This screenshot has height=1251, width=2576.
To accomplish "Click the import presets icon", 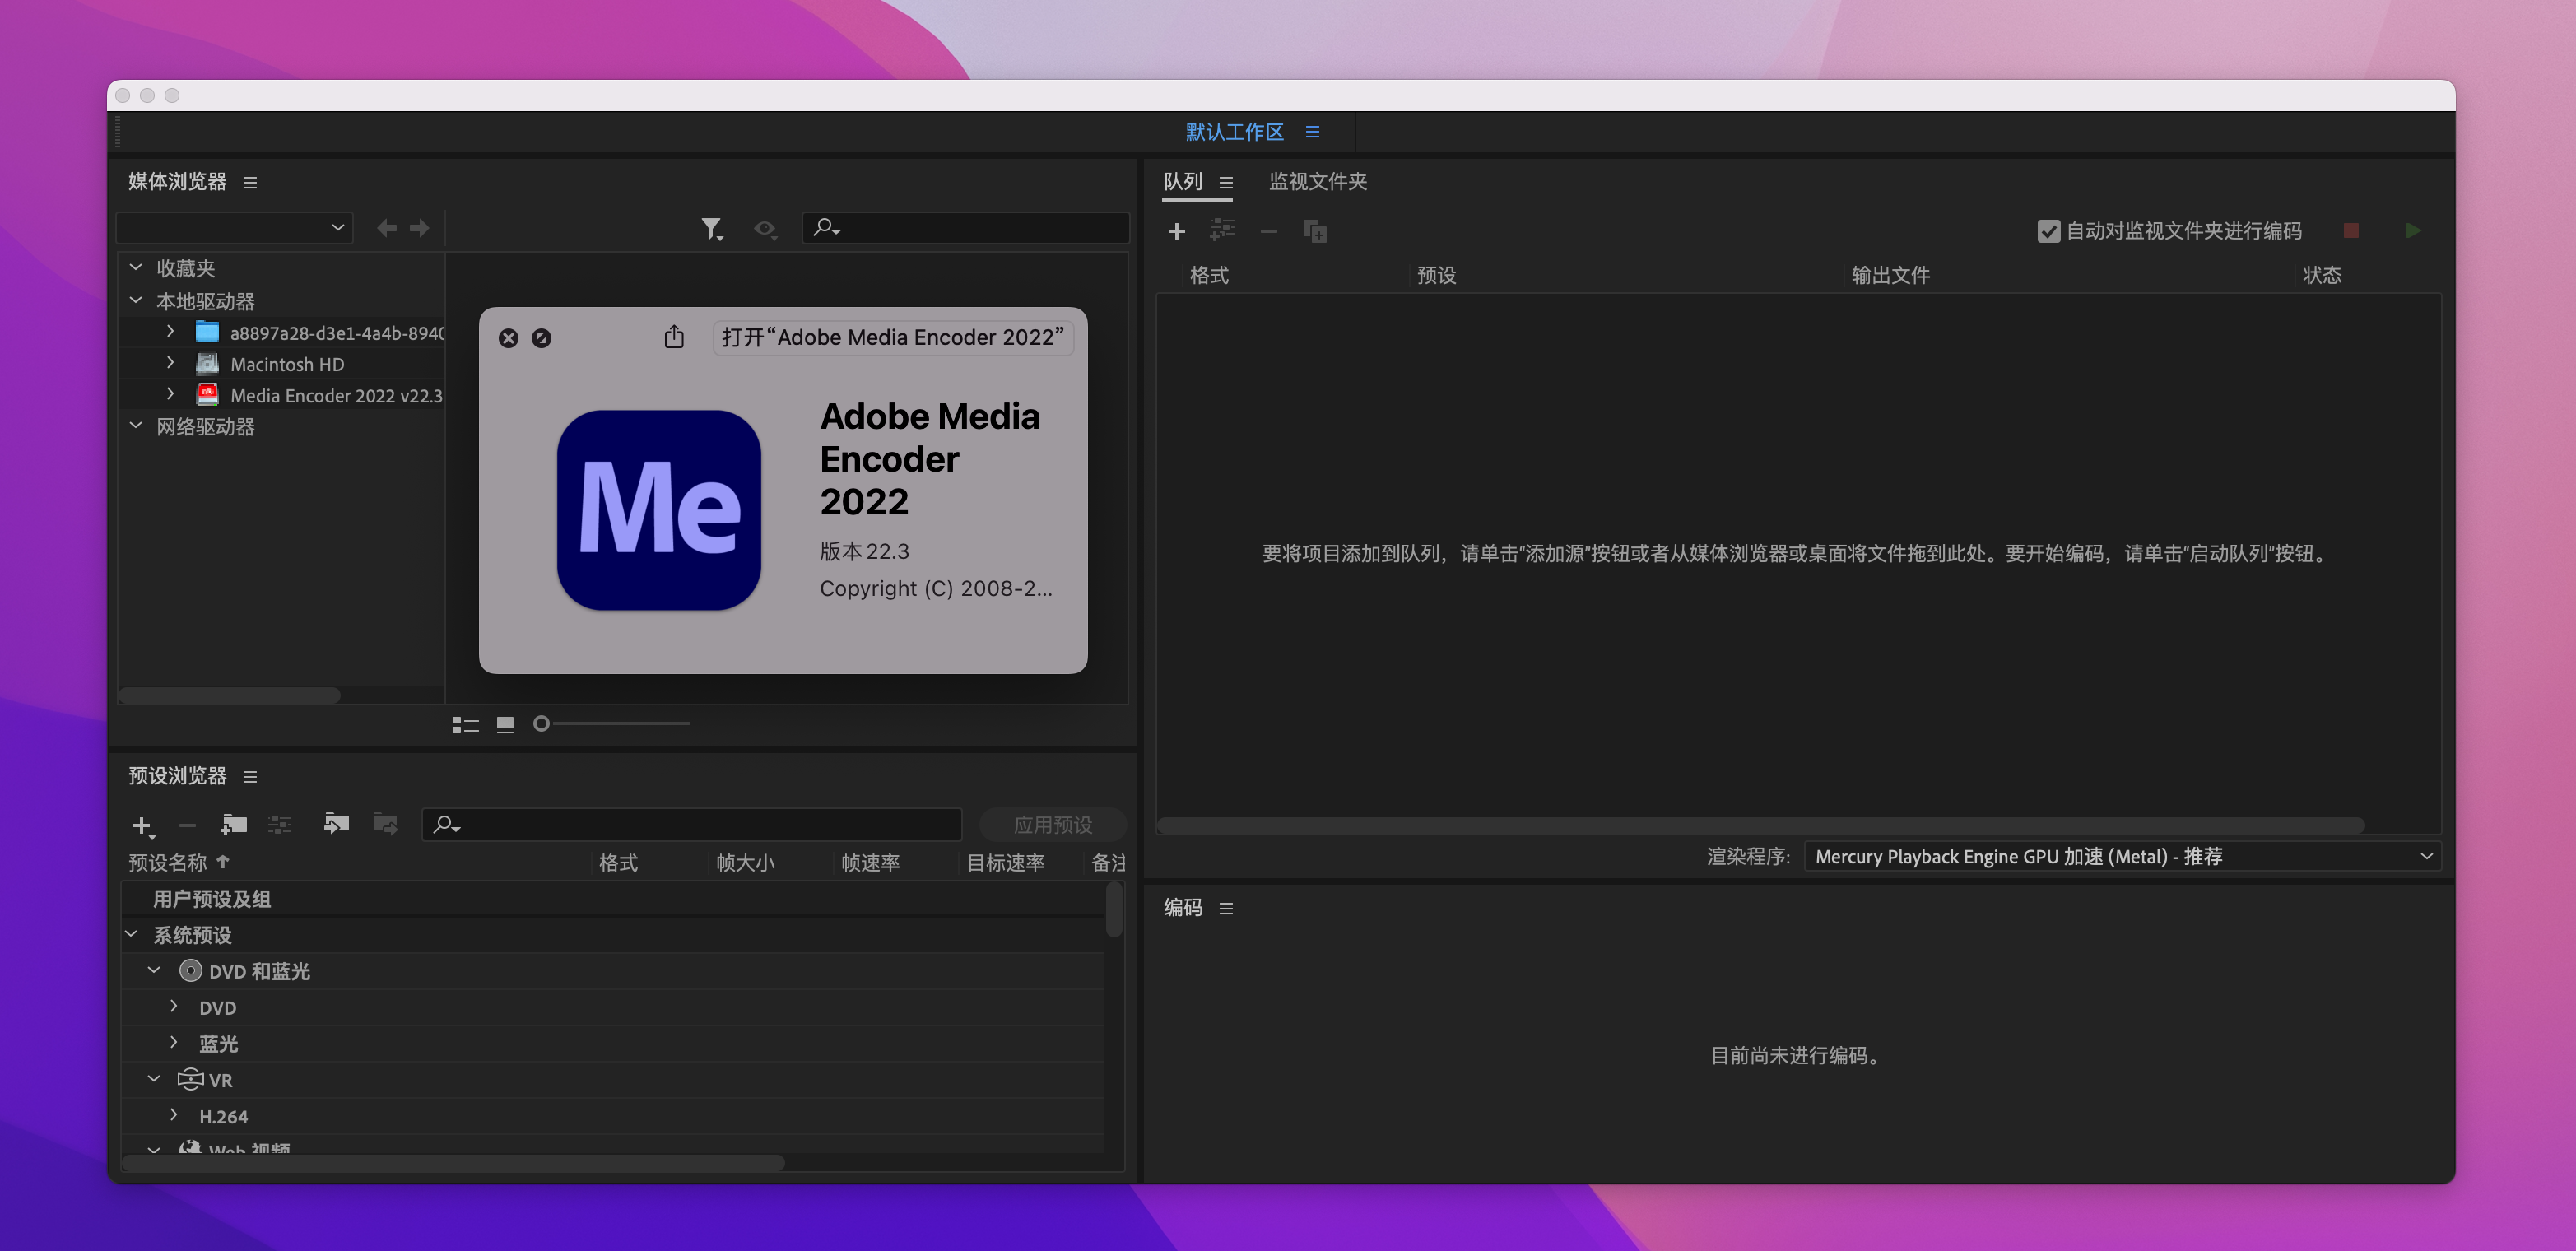I will (336, 824).
